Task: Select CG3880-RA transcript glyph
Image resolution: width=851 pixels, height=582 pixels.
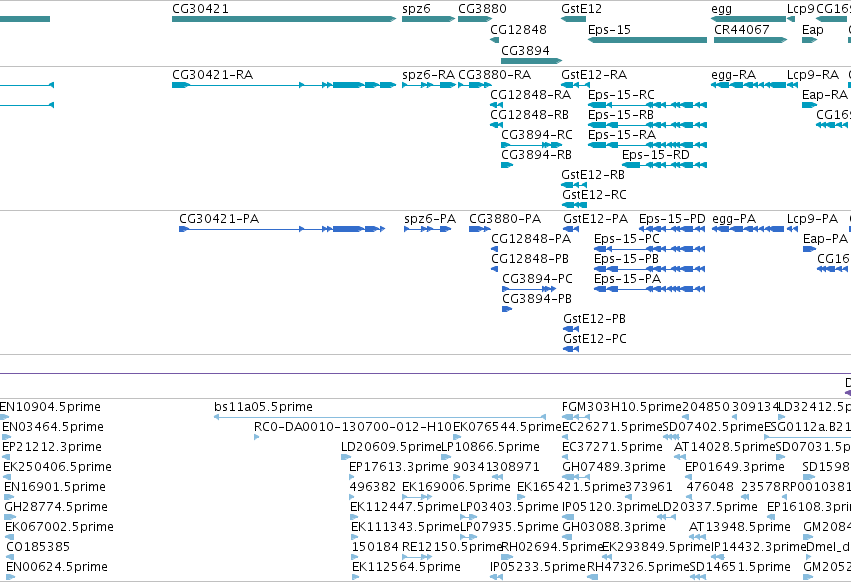Action: (475, 85)
